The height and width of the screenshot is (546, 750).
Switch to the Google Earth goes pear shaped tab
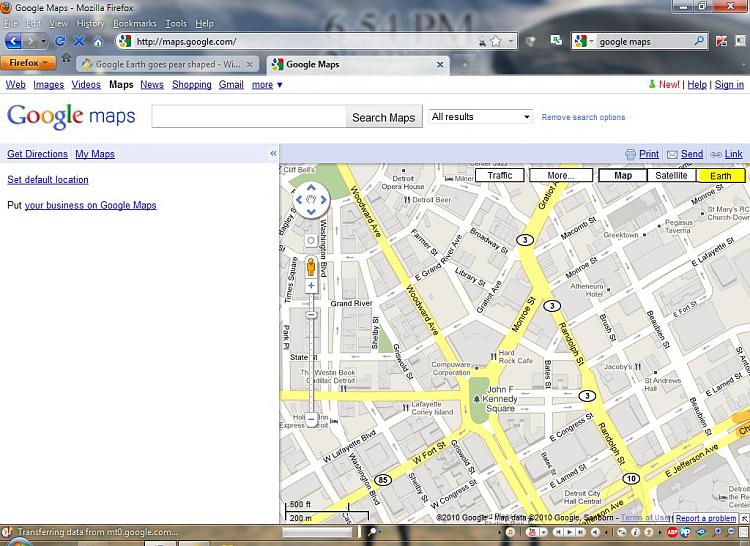(167, 64)
